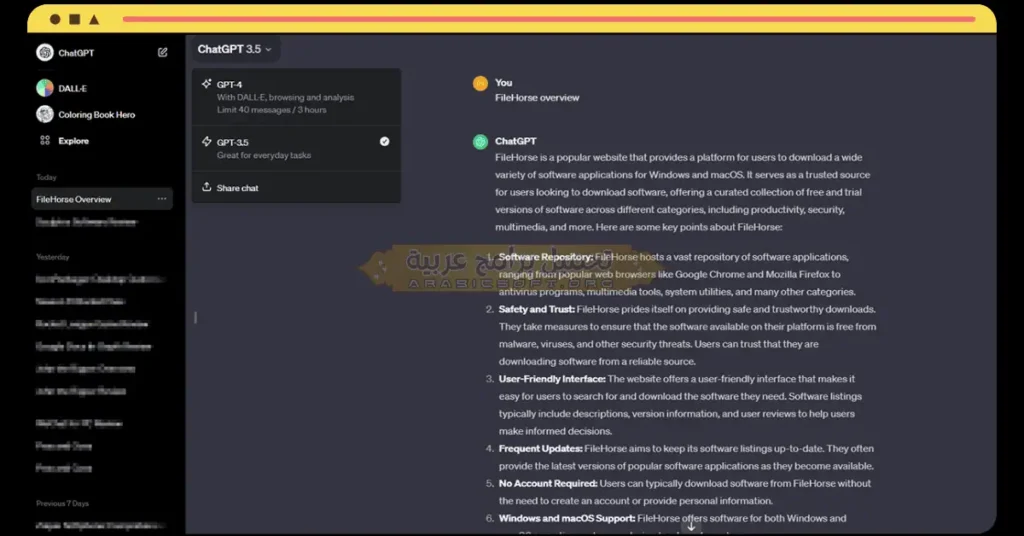The image size is (1024, 536).
Task: Click the 'User-Friendly Interface:' heading text
Action: [552, 379]
